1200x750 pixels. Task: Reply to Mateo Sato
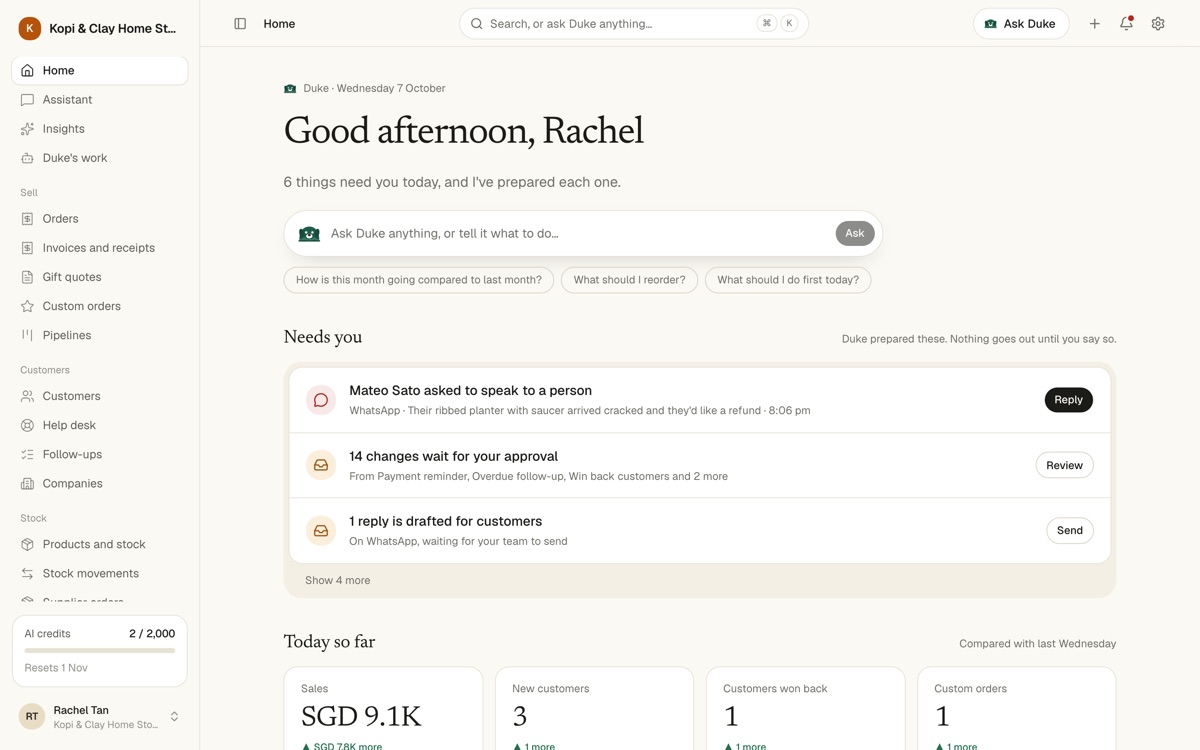click(x=1068, y=400)
